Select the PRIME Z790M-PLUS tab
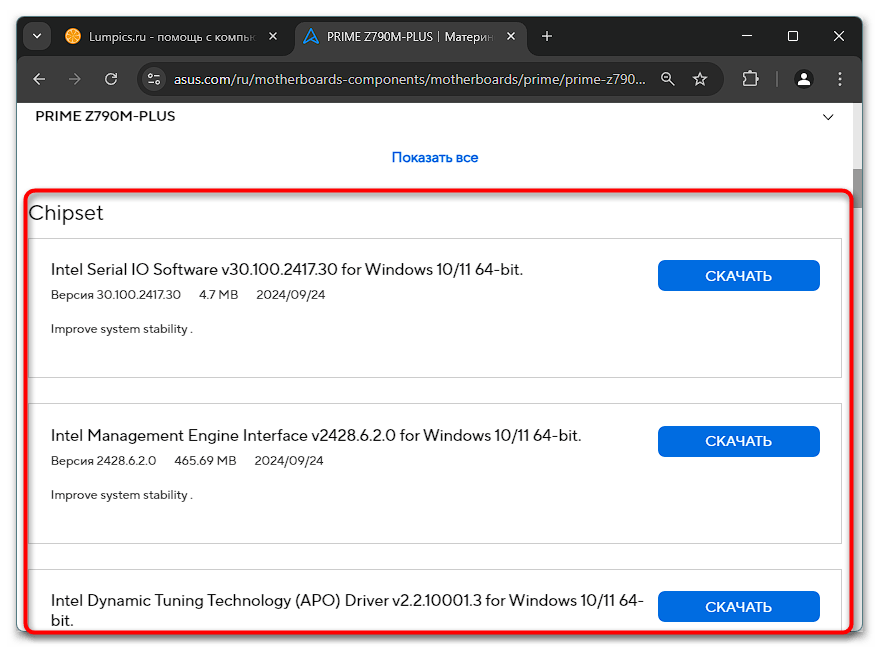 coord(410,37)
